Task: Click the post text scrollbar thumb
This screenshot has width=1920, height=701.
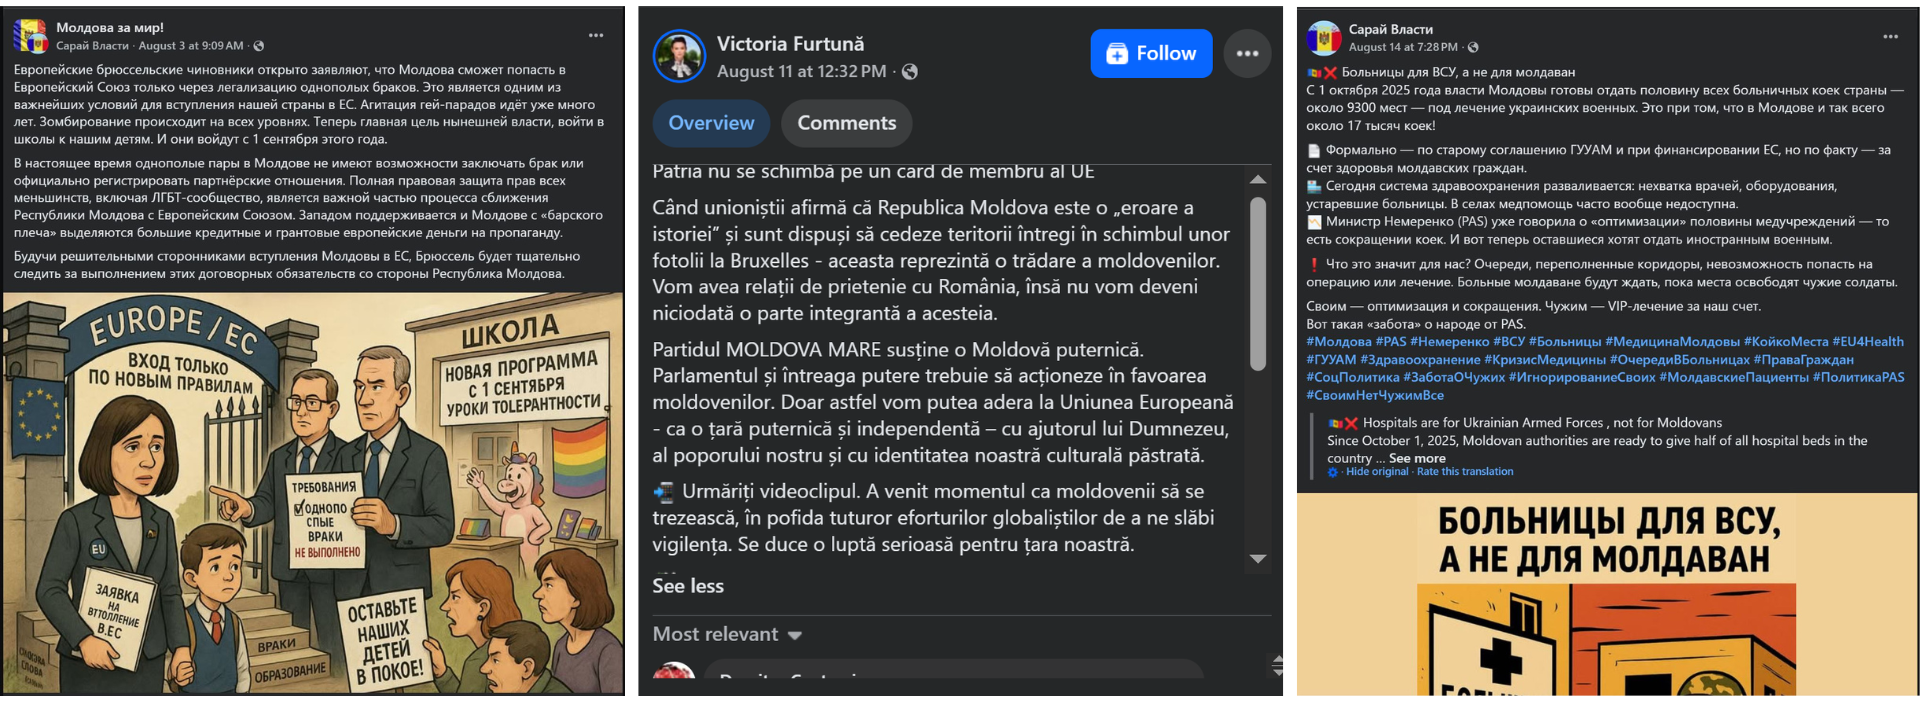Action: coord(1258,283)
